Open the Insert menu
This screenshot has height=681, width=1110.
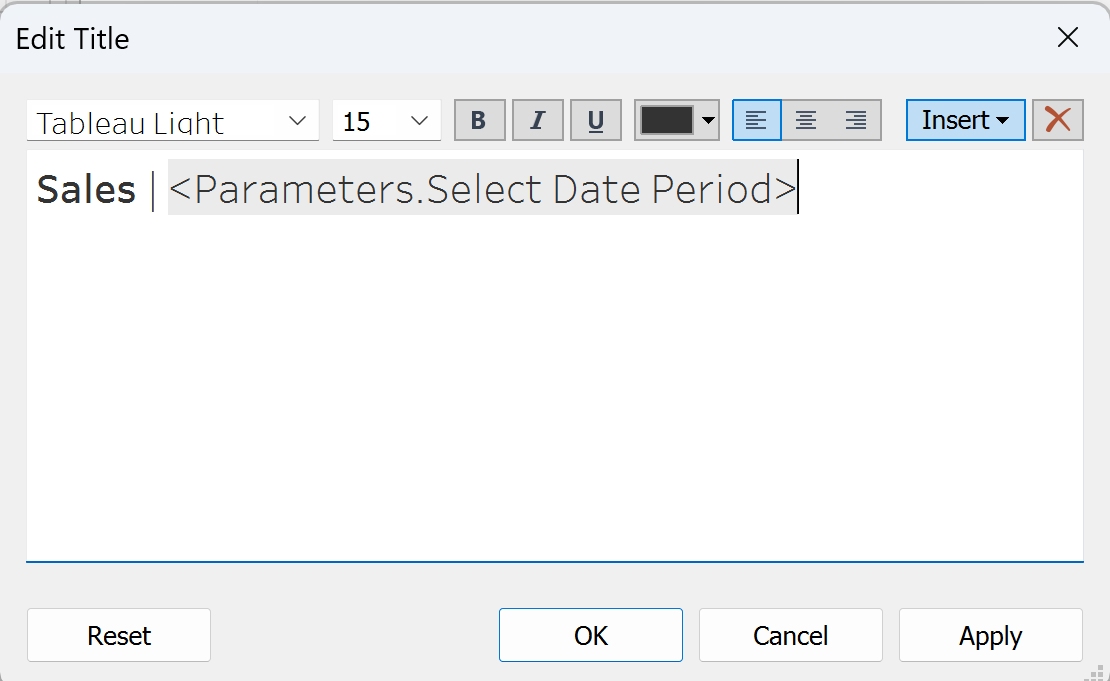(x=965, y=120)
